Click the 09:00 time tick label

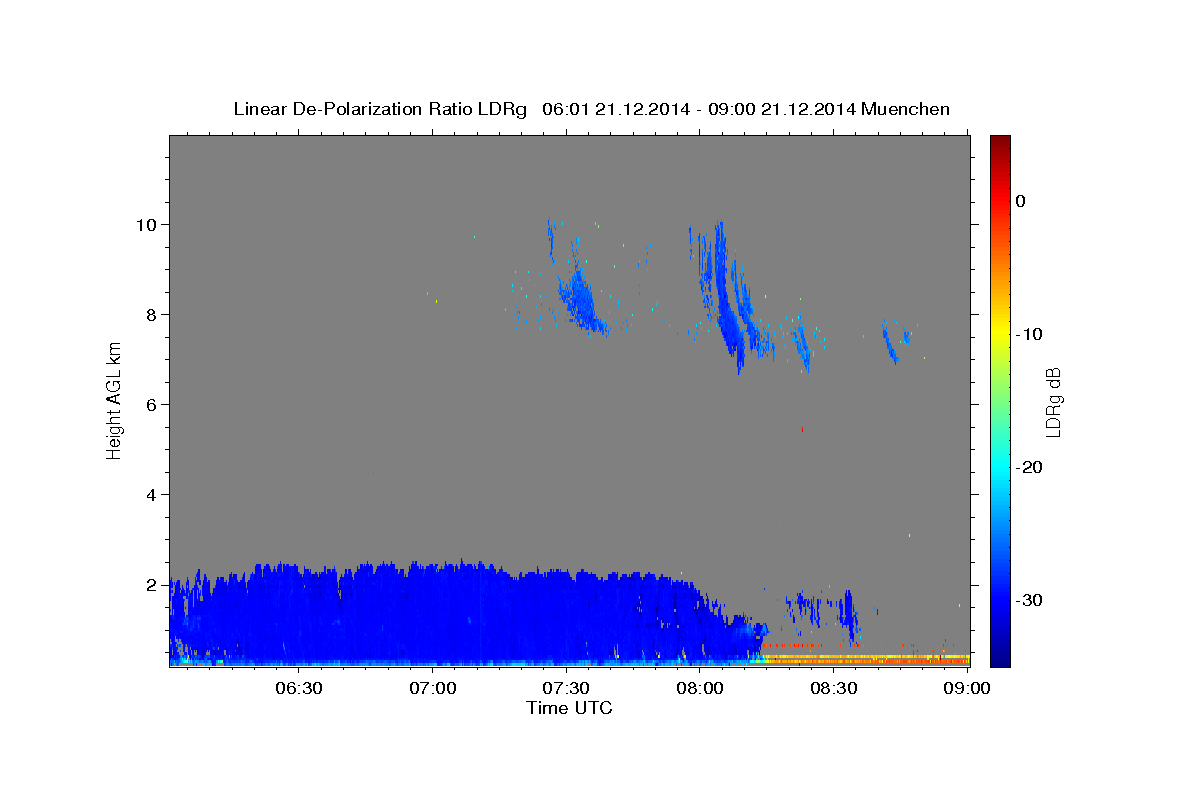(x=966, y=688)
